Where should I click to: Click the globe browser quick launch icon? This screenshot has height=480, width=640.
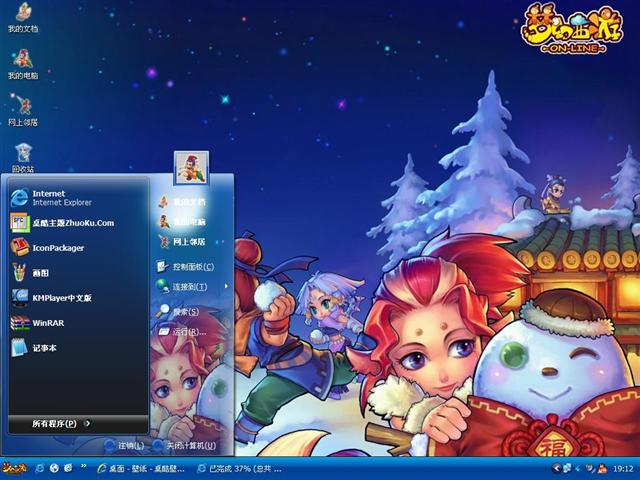54,468
